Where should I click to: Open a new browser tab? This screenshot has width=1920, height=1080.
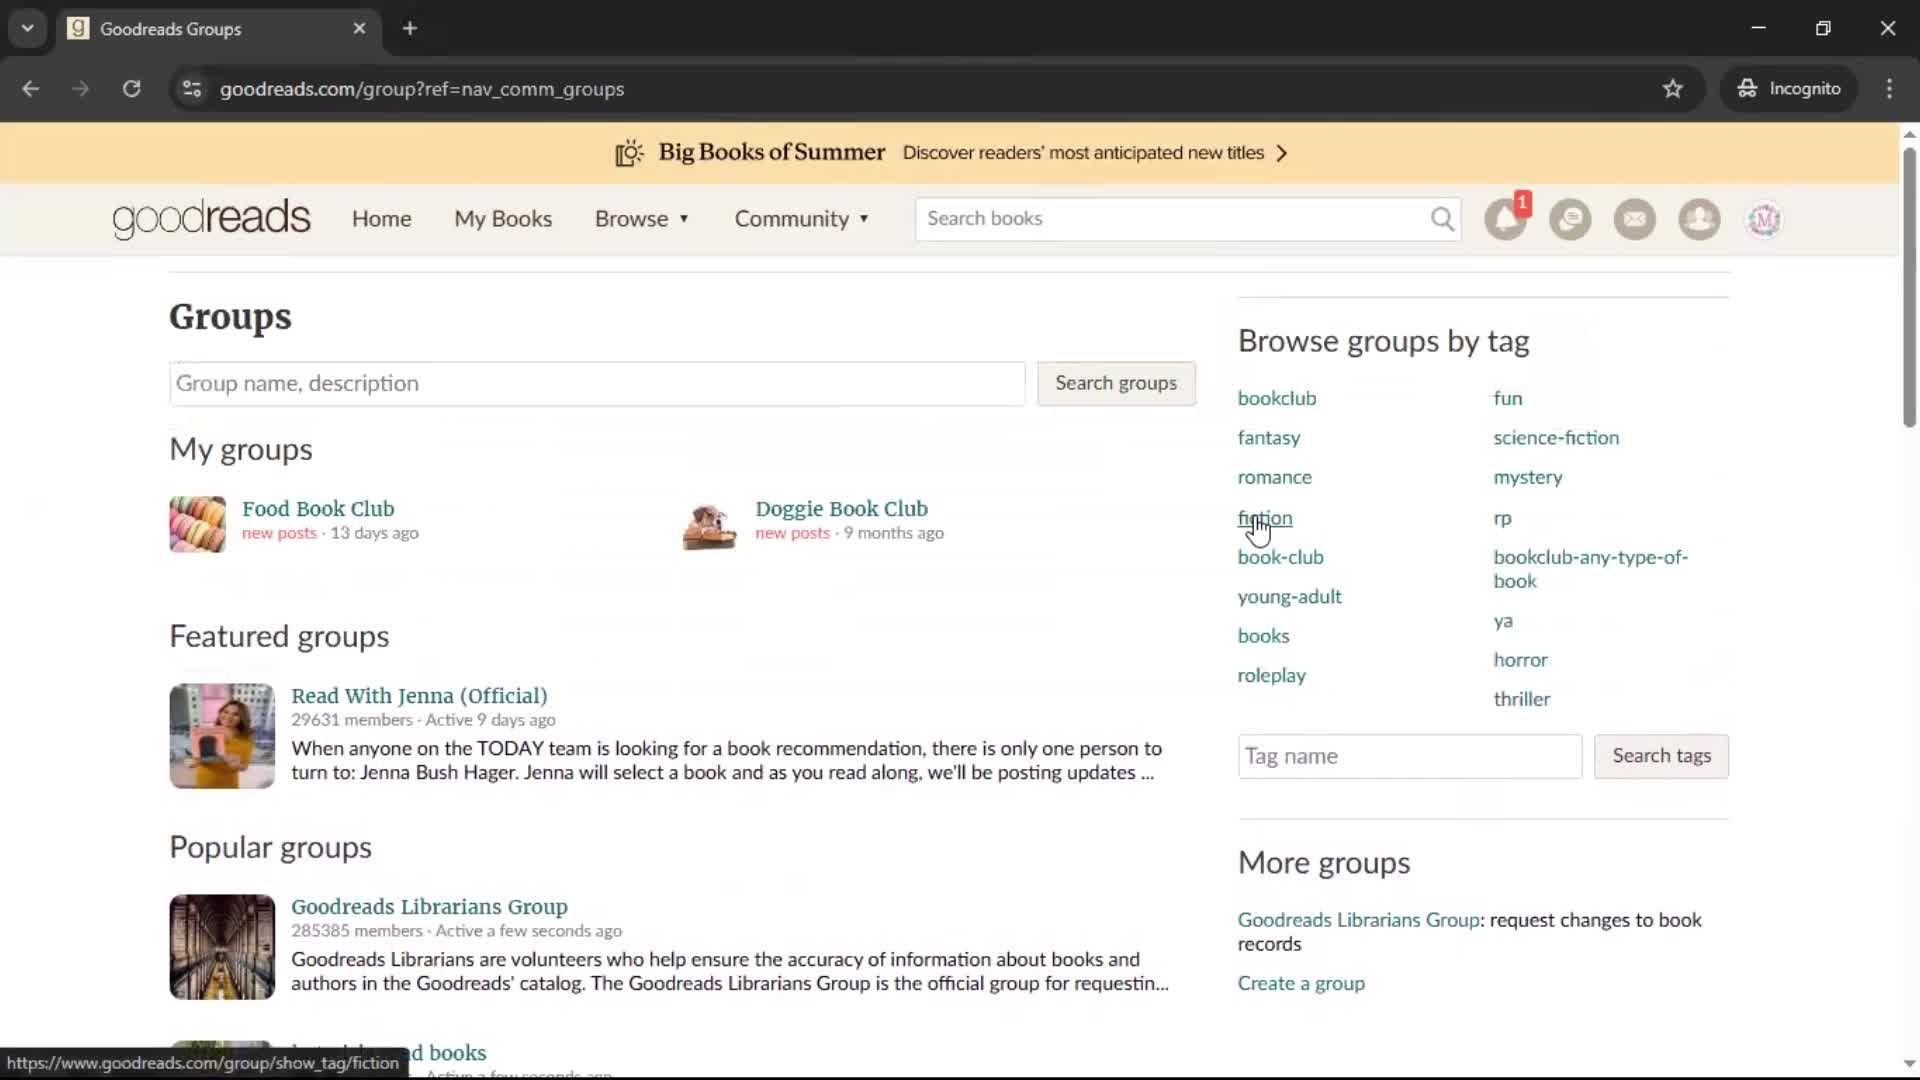pyautogui.click(x=410, y=28)
